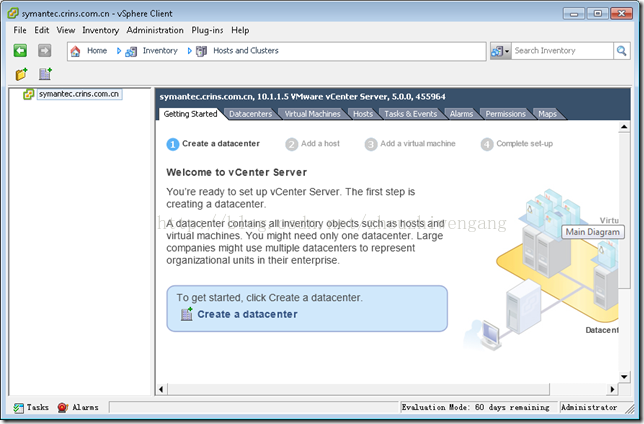Click the New Datacenter toolbar icon
This screenshot has width=644, height=424.
pyautogui.click(x=45, y=74)
